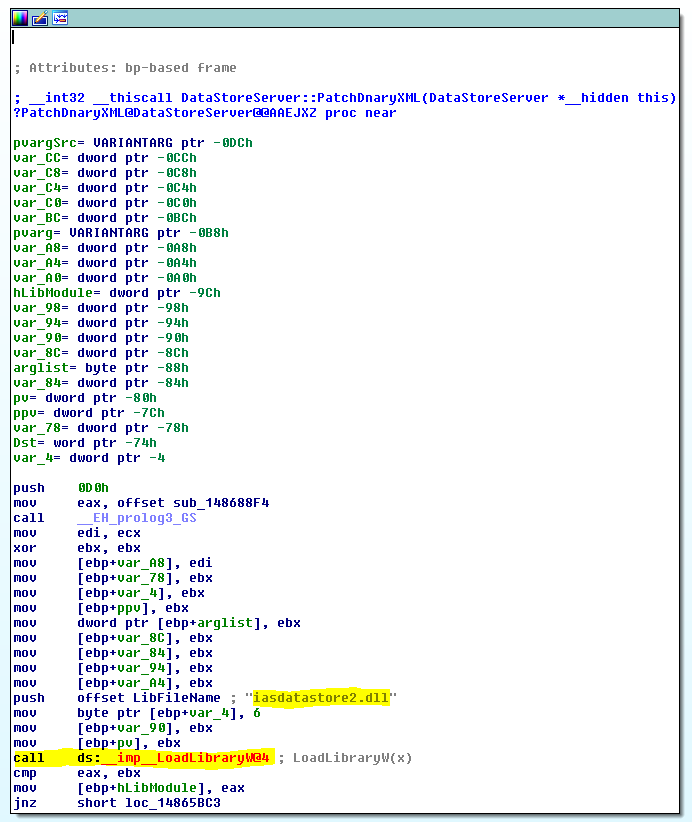
Task: Click the 'xor ebx, ebx' instruction
Action: pos(77,549)
